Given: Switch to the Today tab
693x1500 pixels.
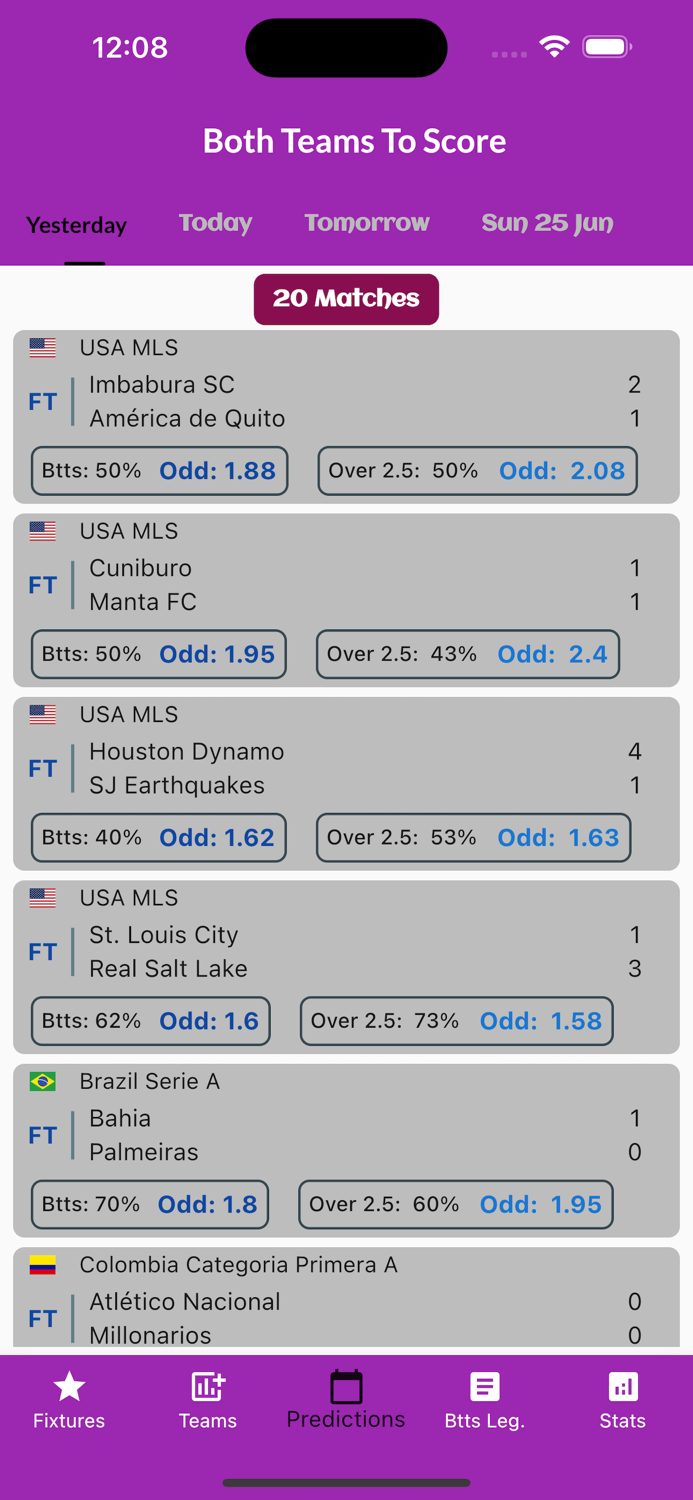Looking at the screenshot, I should (x=215, y=223).
